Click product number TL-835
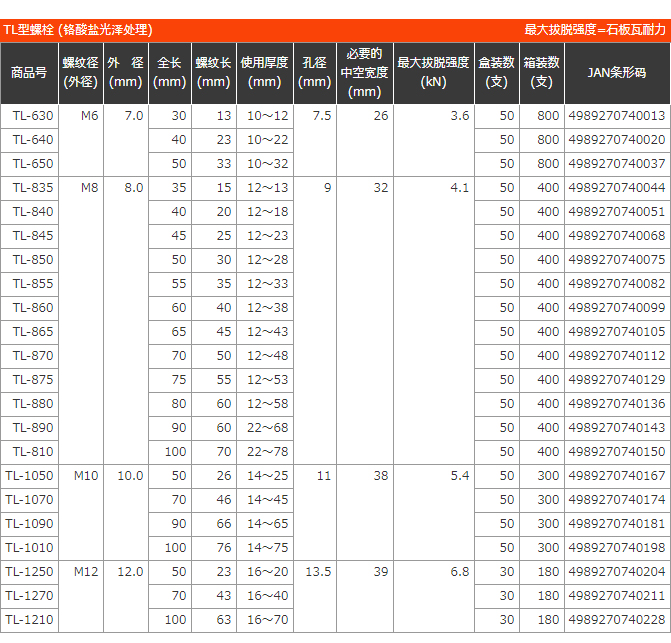 [x=33, y=188]
